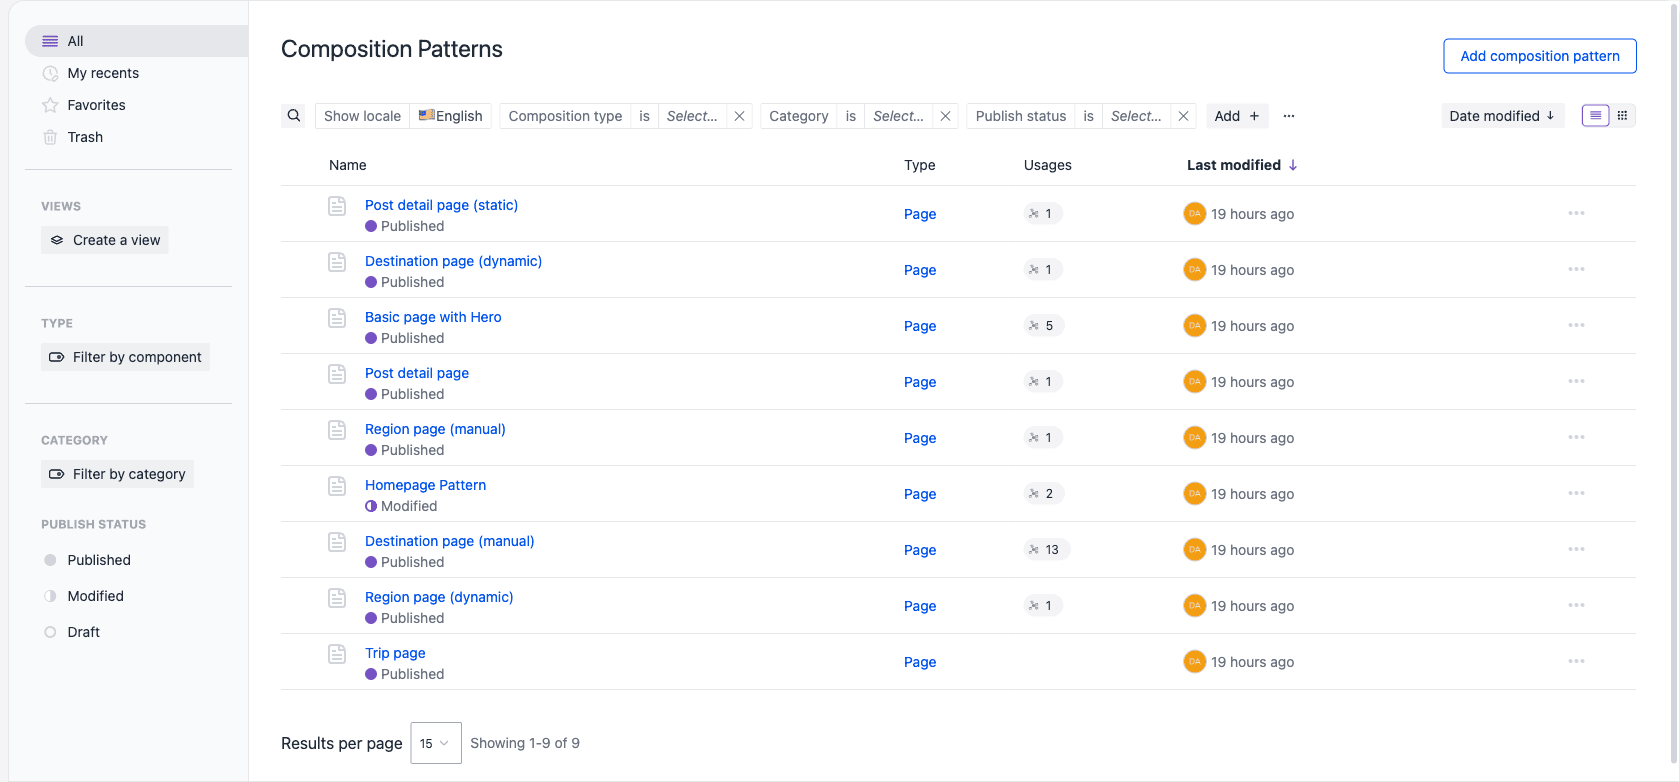Sort by Last modified column header
The height and width of the screenshot is (782, 1680).
pos(1242,165)
